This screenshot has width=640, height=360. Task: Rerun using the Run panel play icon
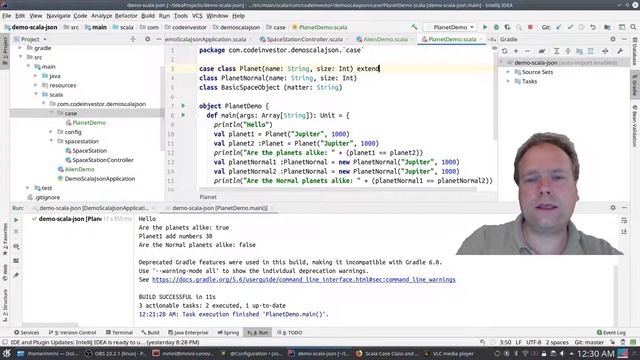(16, 220)
